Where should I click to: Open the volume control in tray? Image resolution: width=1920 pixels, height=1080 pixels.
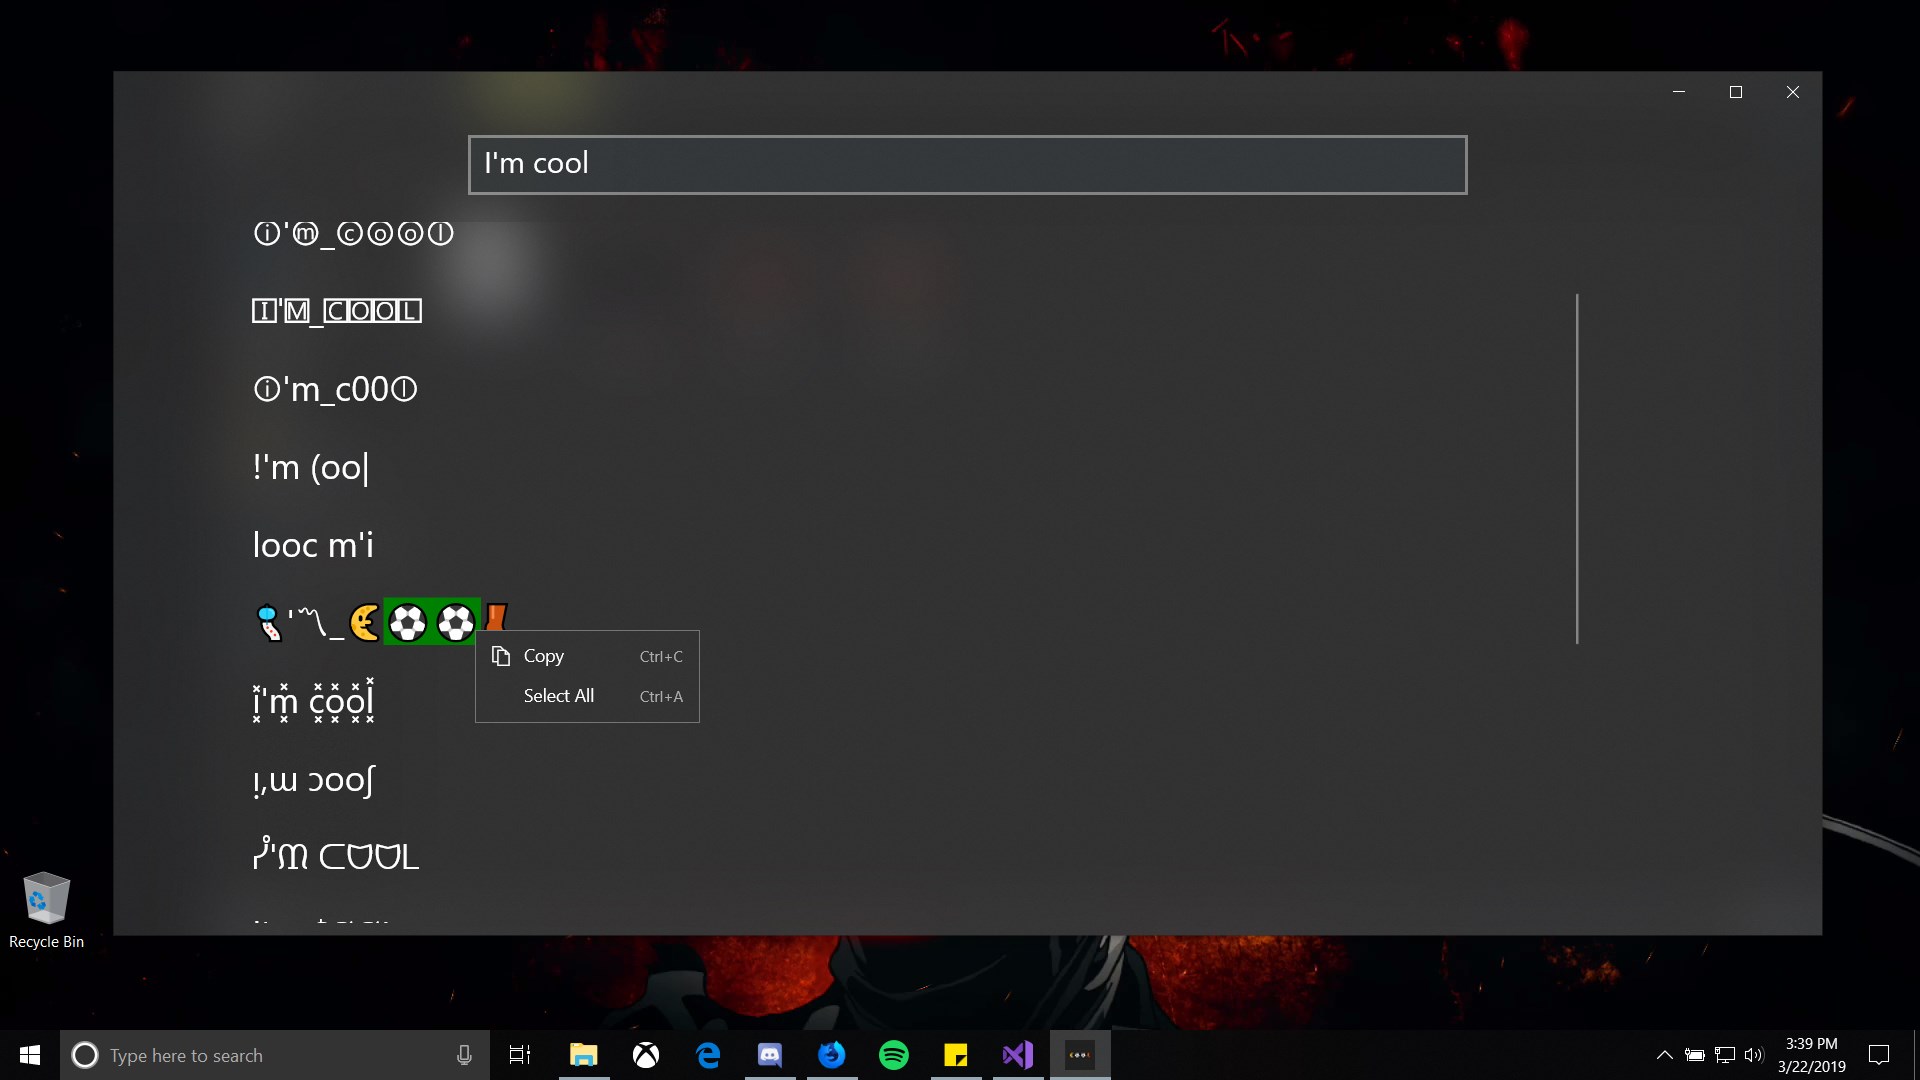1754,1055
